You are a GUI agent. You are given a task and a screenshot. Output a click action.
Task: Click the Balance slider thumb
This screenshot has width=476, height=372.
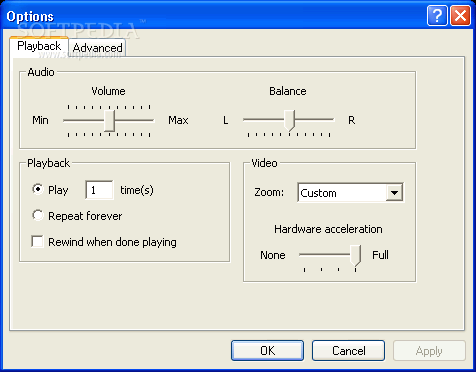click(289, 121)
